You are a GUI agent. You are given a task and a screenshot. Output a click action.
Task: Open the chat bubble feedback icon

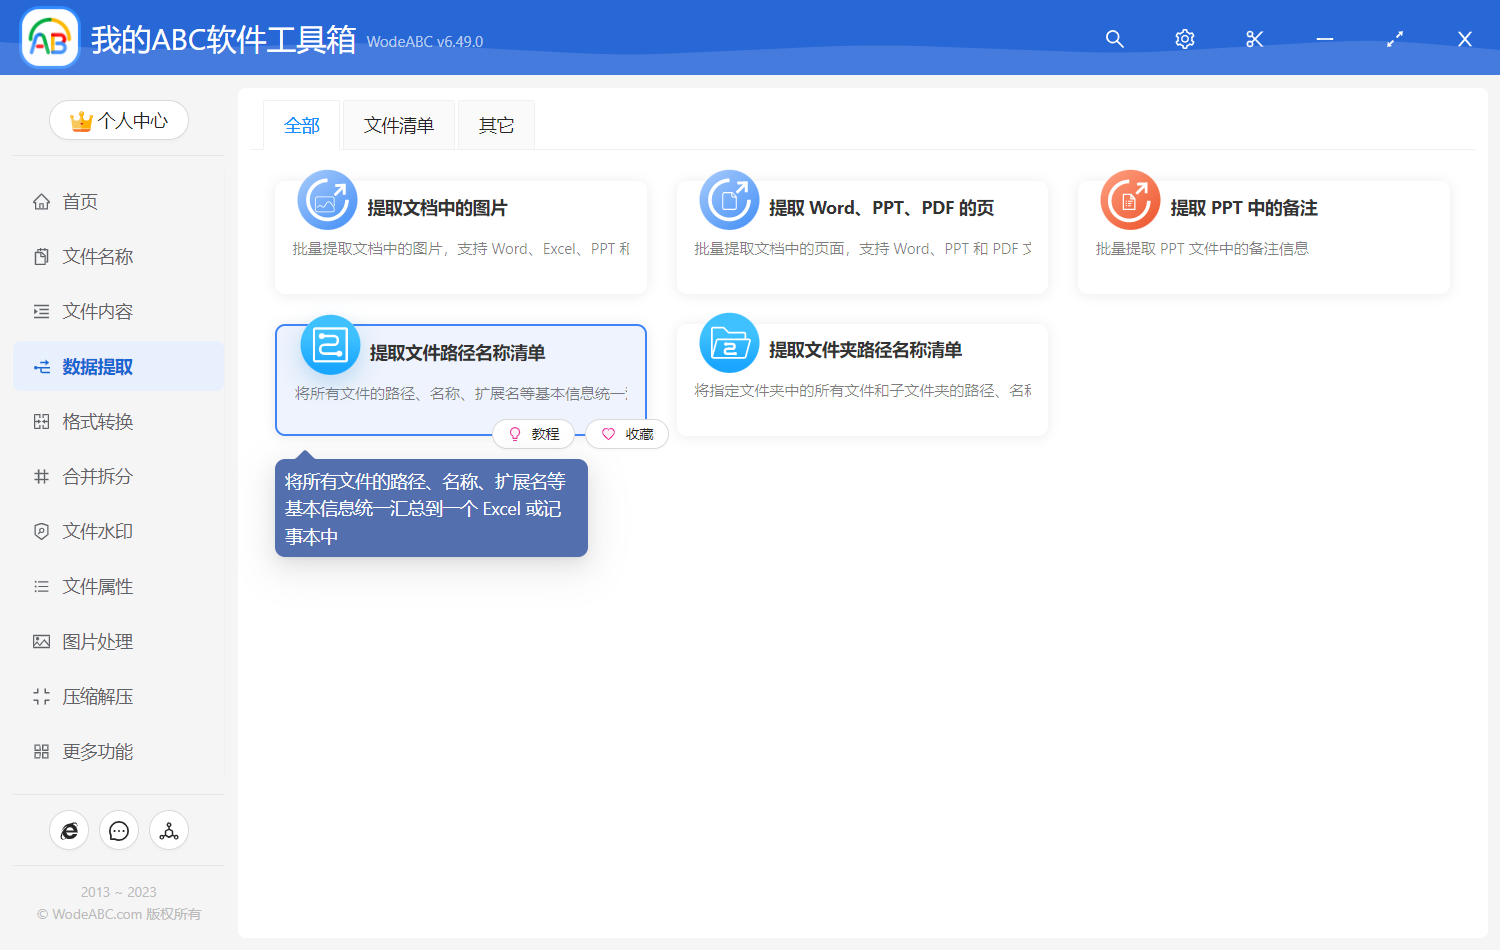point(119,831)
